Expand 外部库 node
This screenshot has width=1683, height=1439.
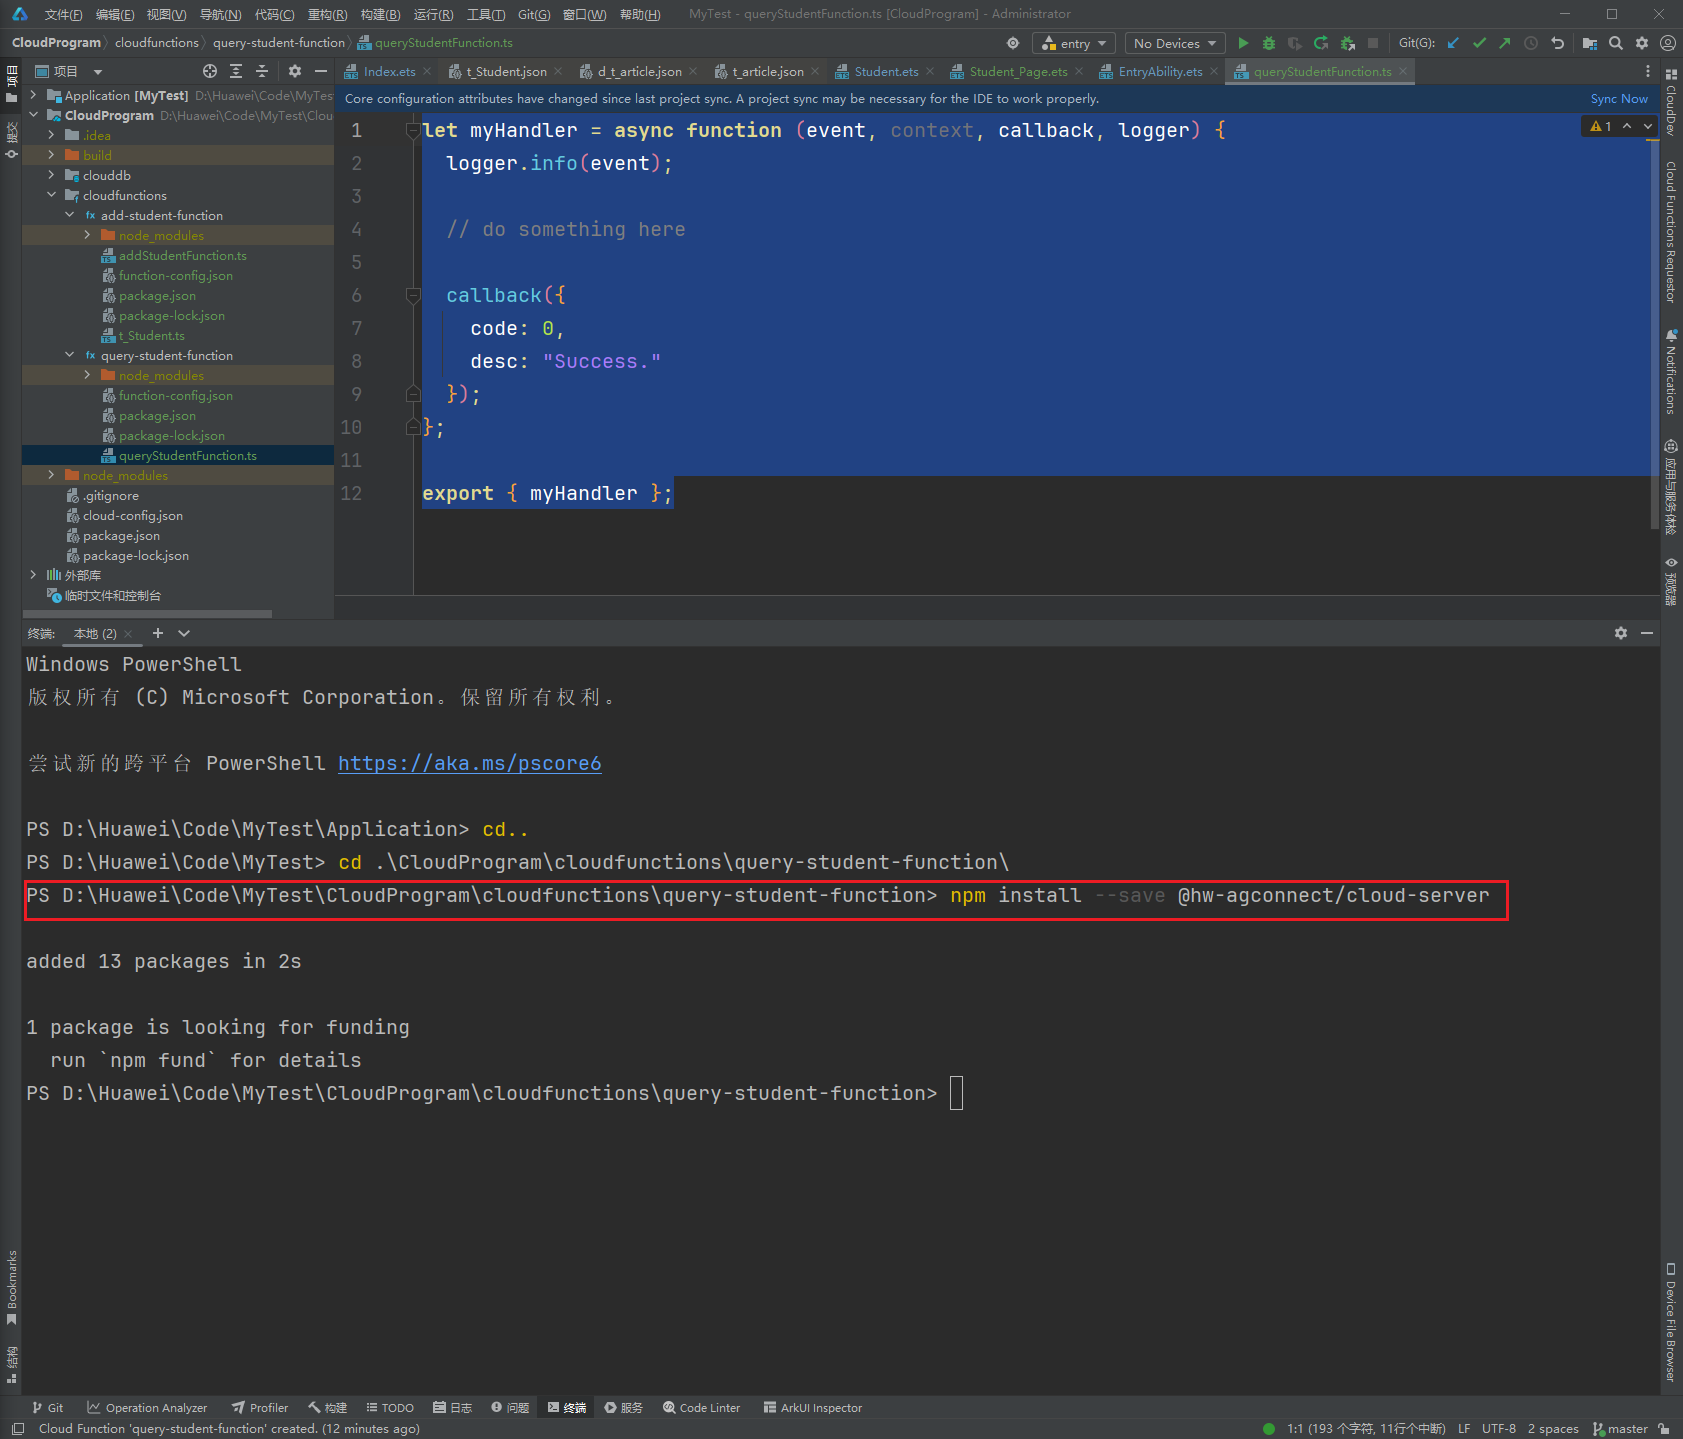pos(34,575)
